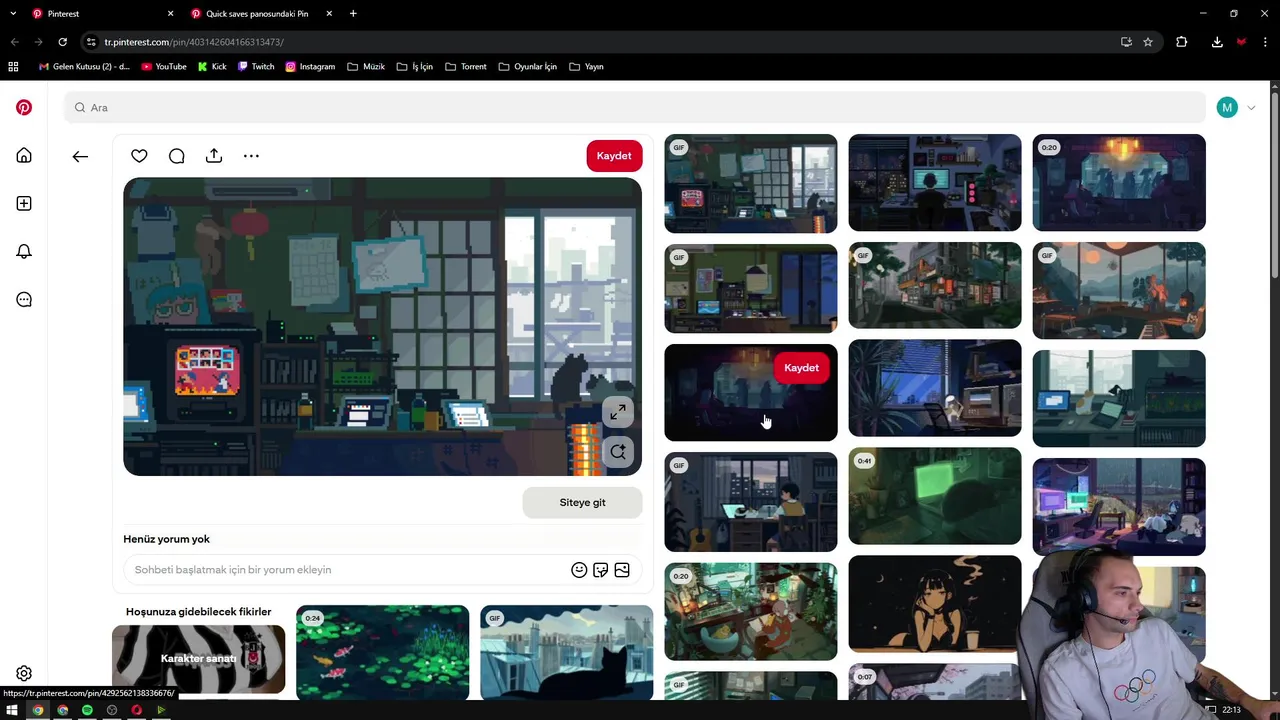Share the pin using the upload icon
This screenshot has height=720, width=1280.
[x=214, y=156]
